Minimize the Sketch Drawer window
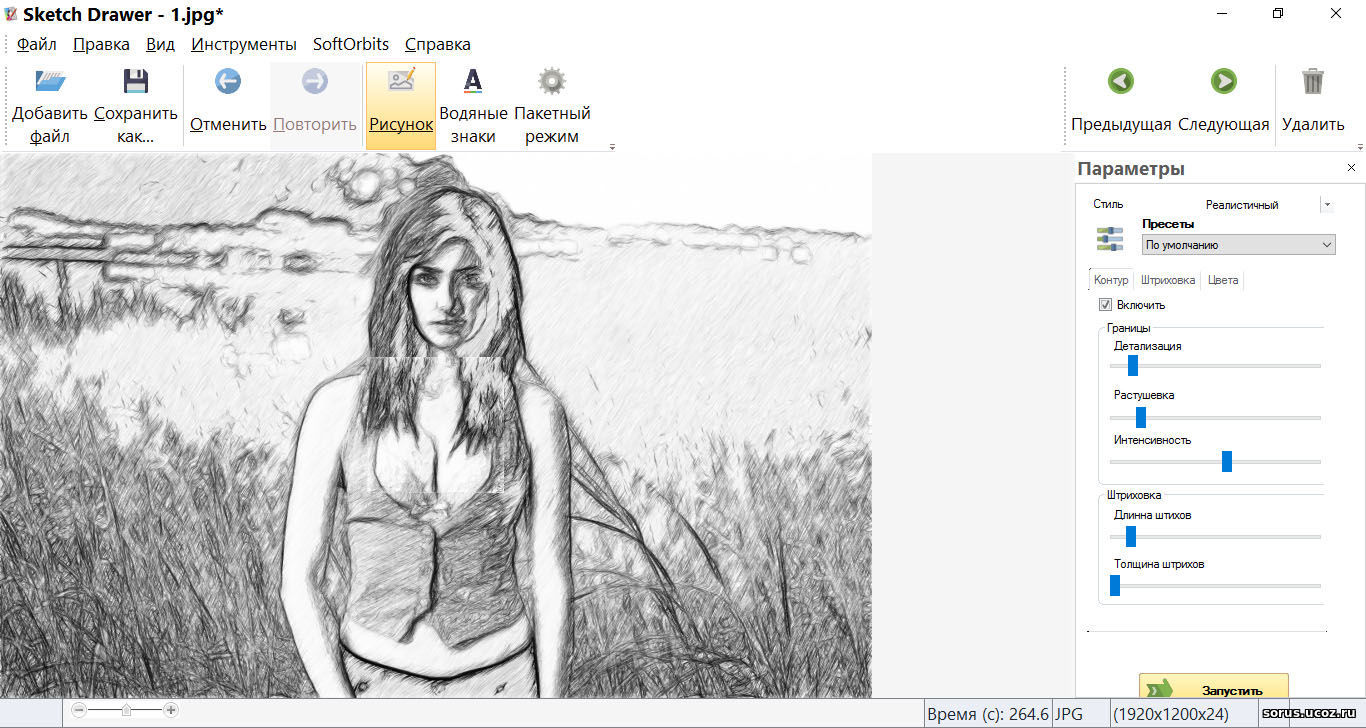Image resolution: width=1366 pixels, height=728 pixels. tap(1222, 13)
